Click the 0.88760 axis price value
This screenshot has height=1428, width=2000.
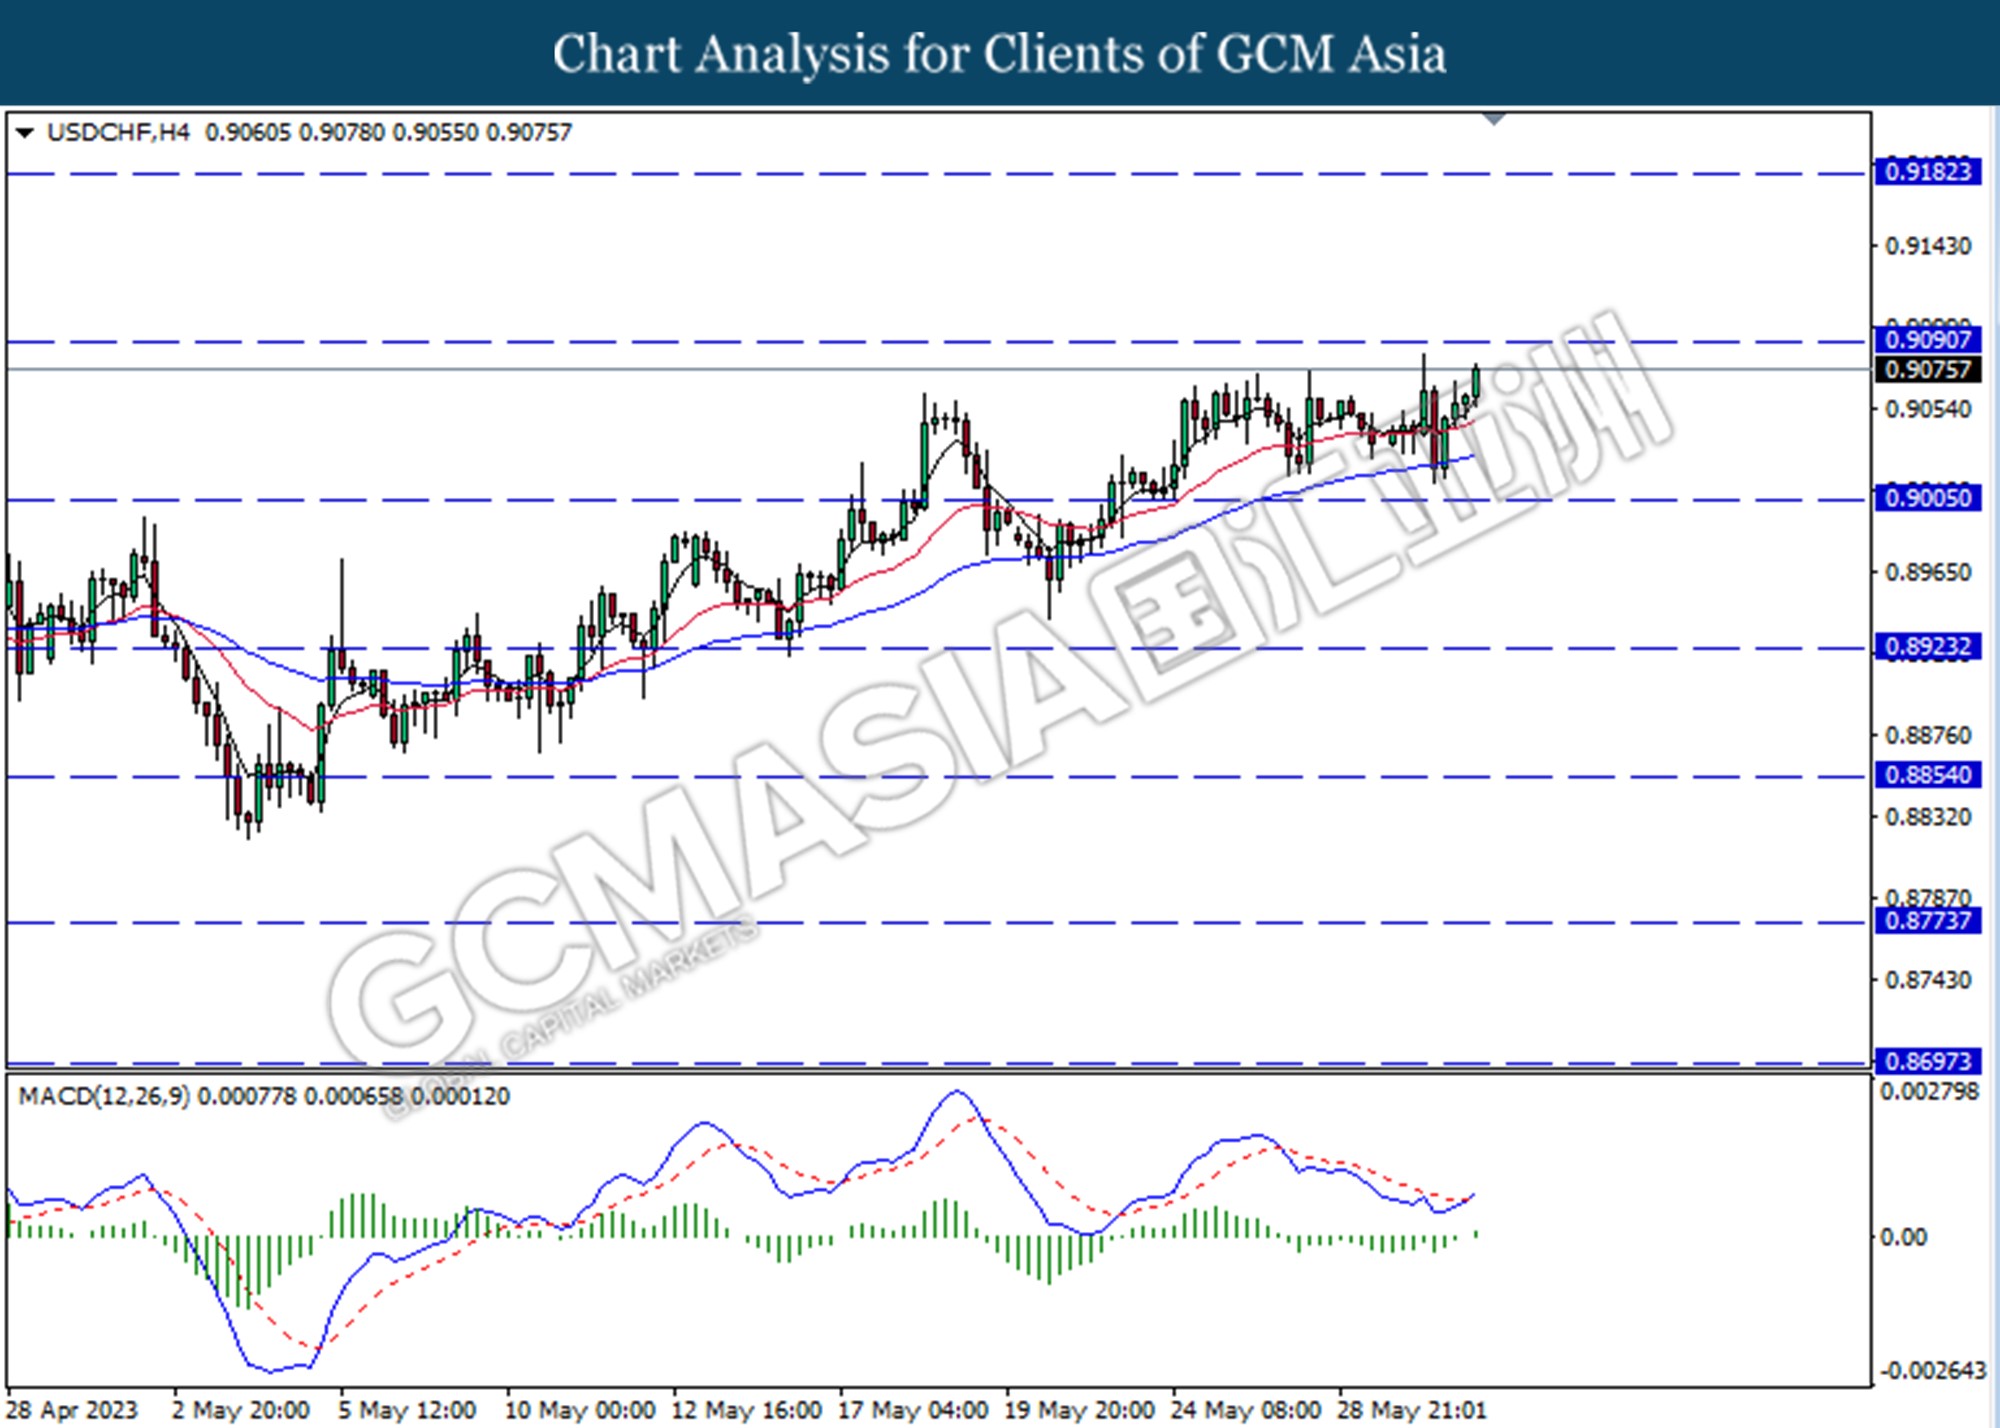[1928, 735]
